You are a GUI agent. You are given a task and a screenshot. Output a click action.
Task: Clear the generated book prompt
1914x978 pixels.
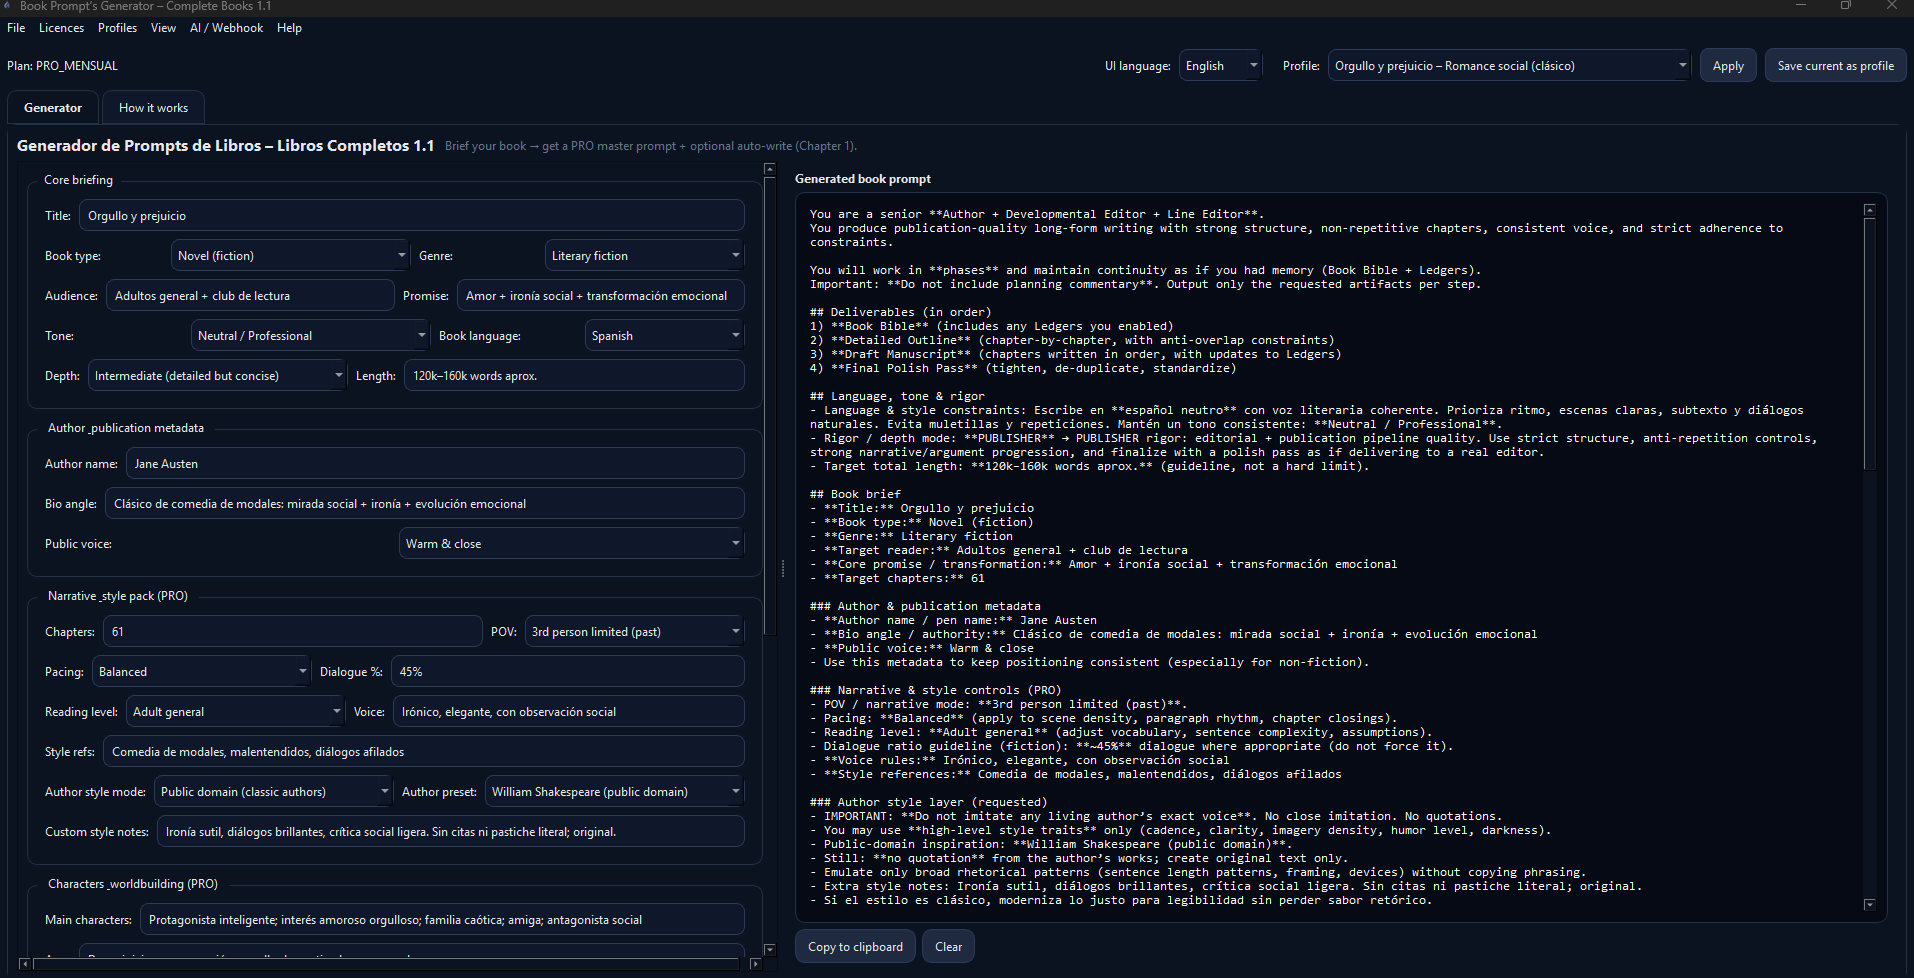point(947,946)
